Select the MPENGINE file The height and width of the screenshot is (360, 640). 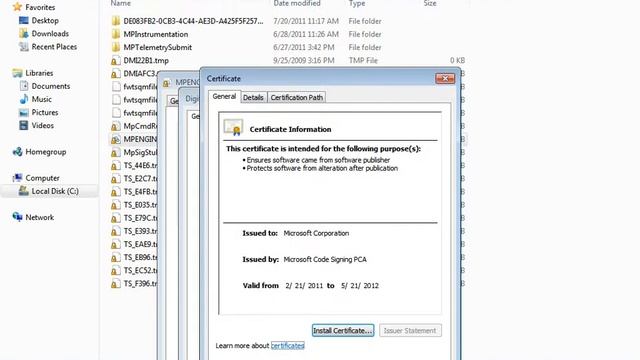click(x=140, y=139)
